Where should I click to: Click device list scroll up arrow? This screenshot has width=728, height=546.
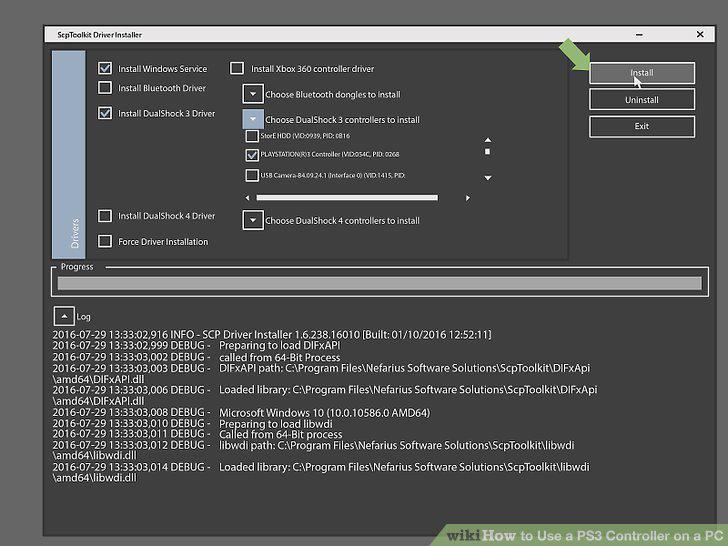click(x=488, y=140)
